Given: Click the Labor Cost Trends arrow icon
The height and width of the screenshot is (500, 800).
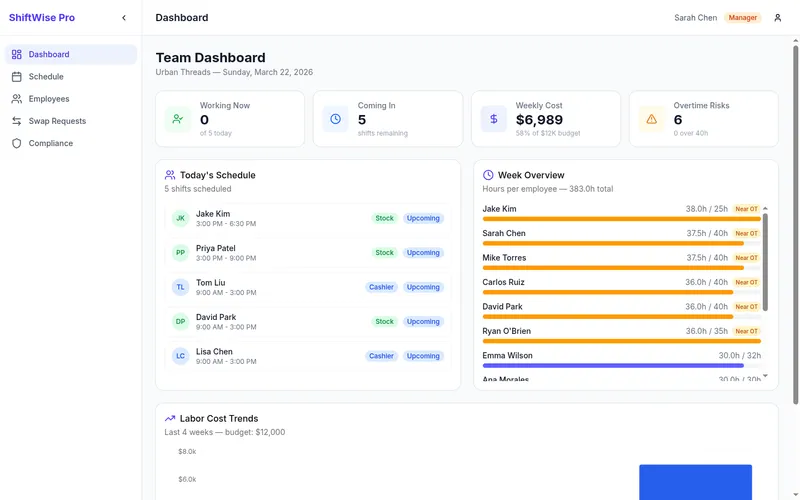Looking at the screenshot, I should coord(171,419).
